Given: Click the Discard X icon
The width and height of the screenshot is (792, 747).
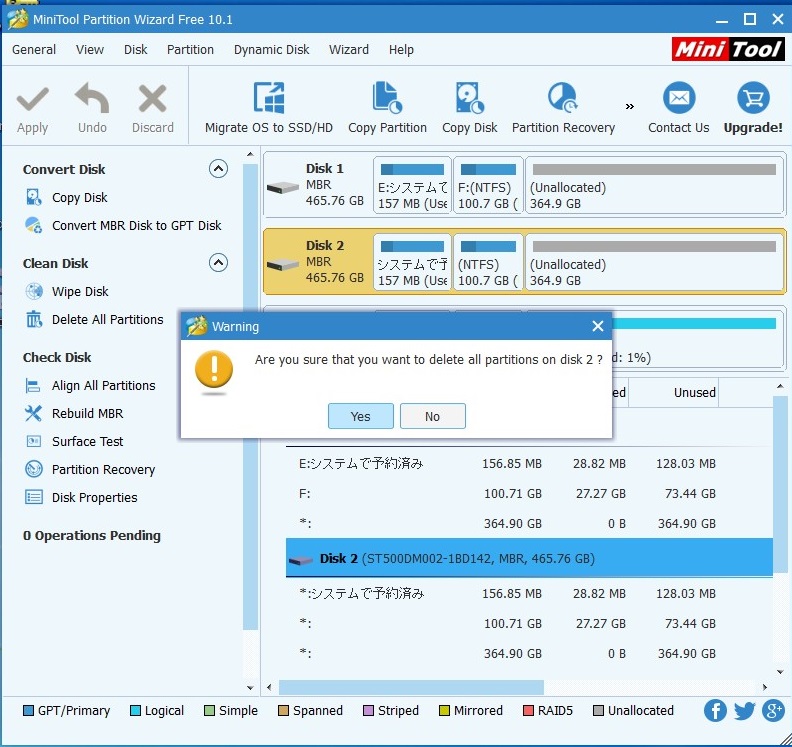Looking at the screenshot, I should point(153,98).
